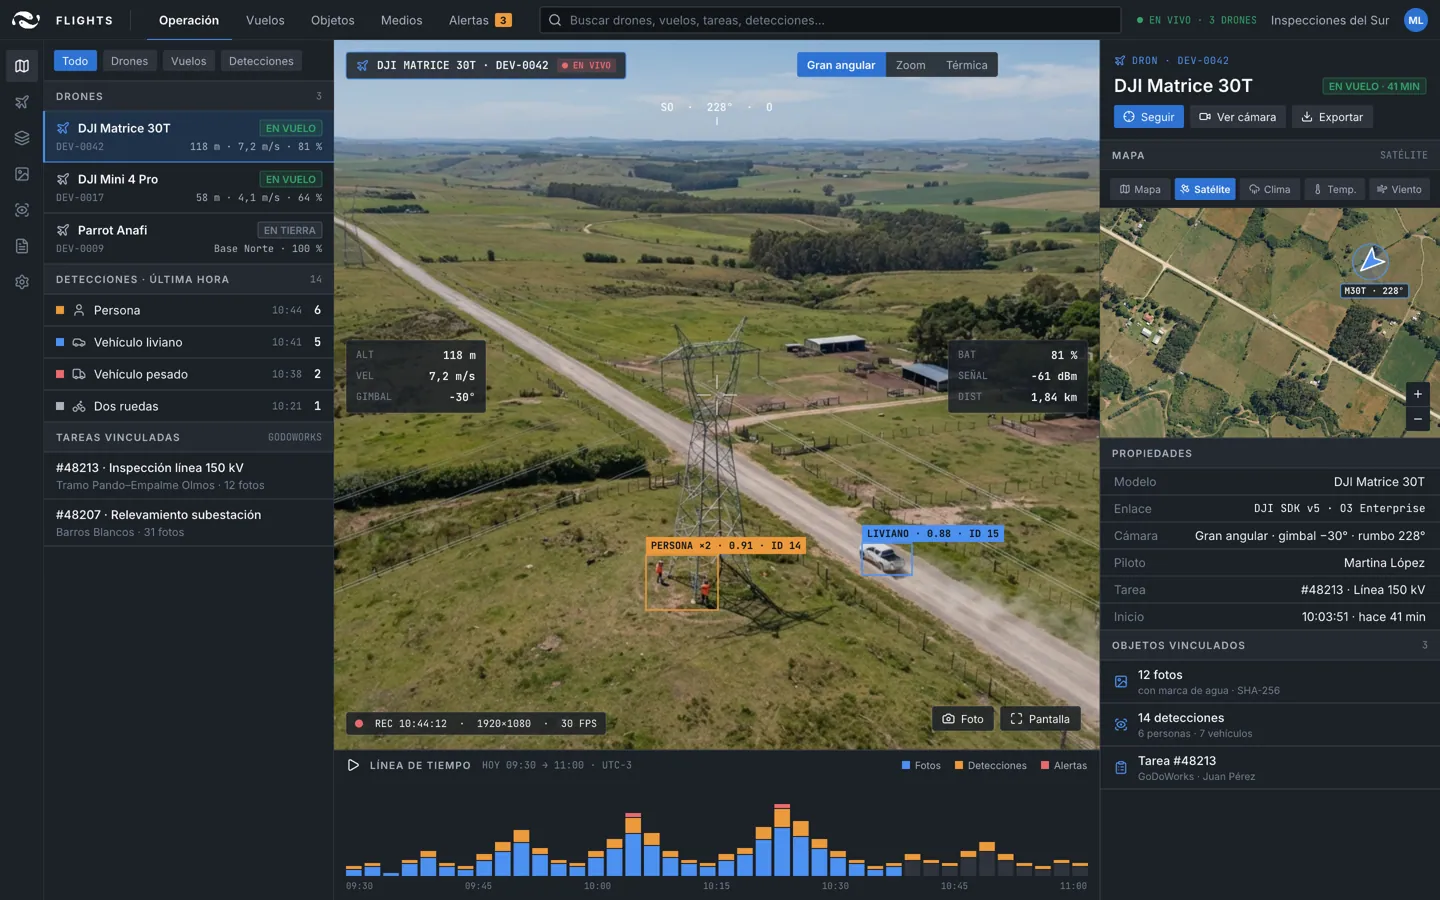Click the pilot name Martina López
This screenshot has height=900, width=1440.
point(1384,563)
